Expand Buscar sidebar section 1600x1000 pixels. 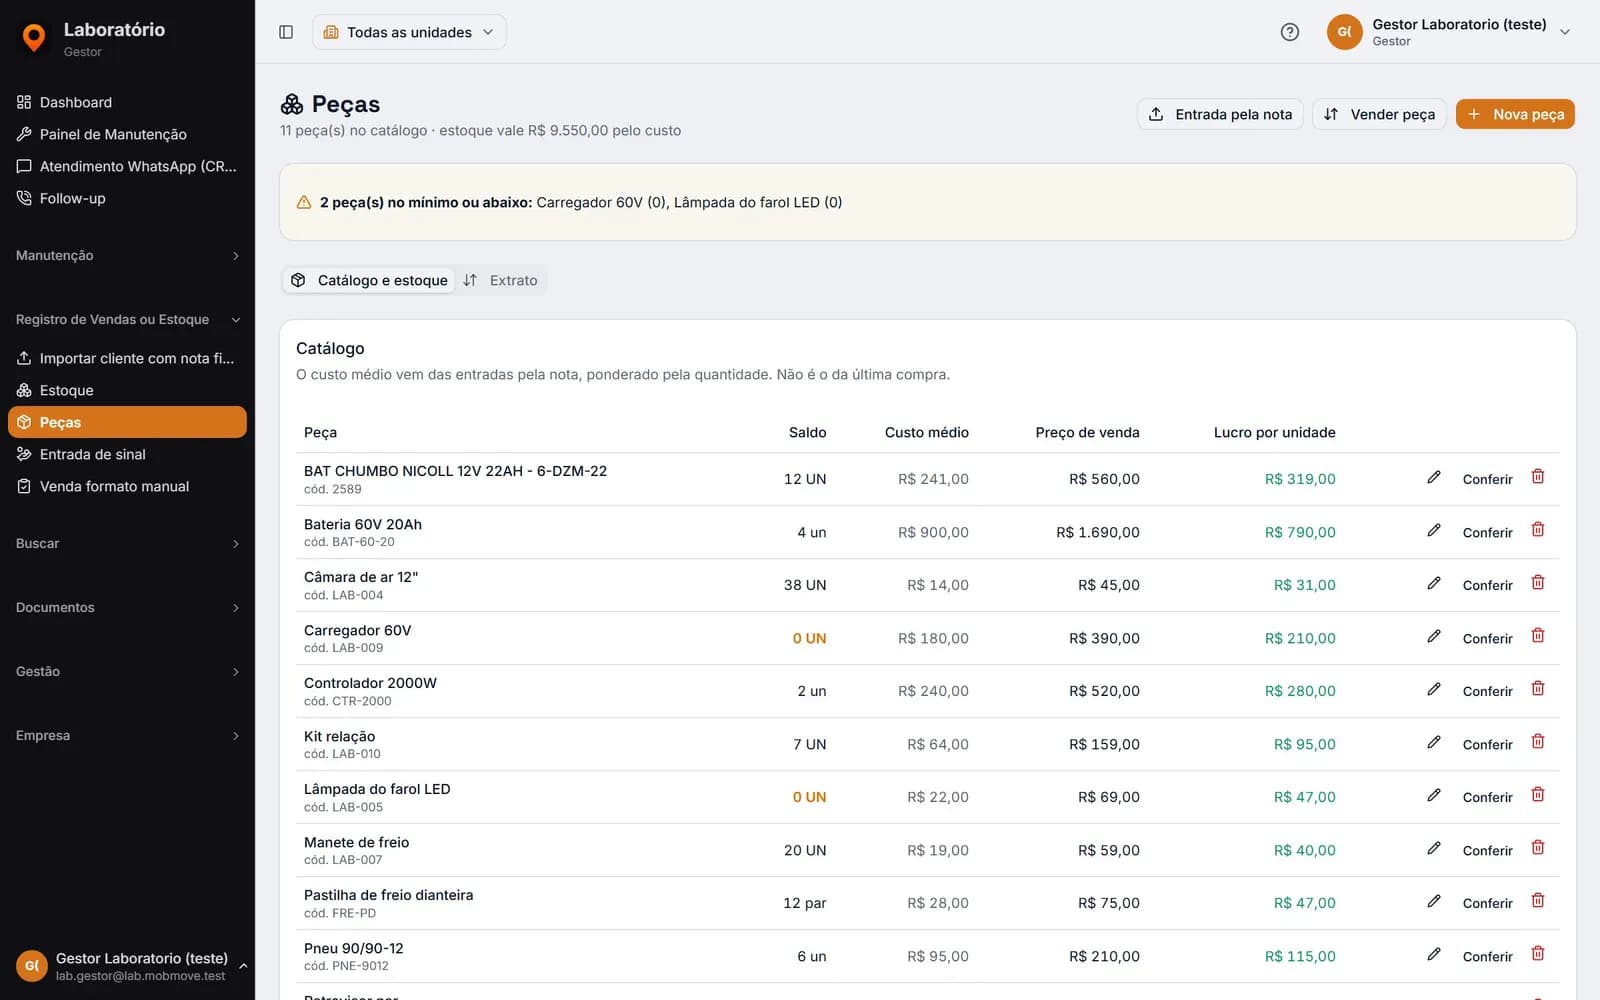coord(127,544)
